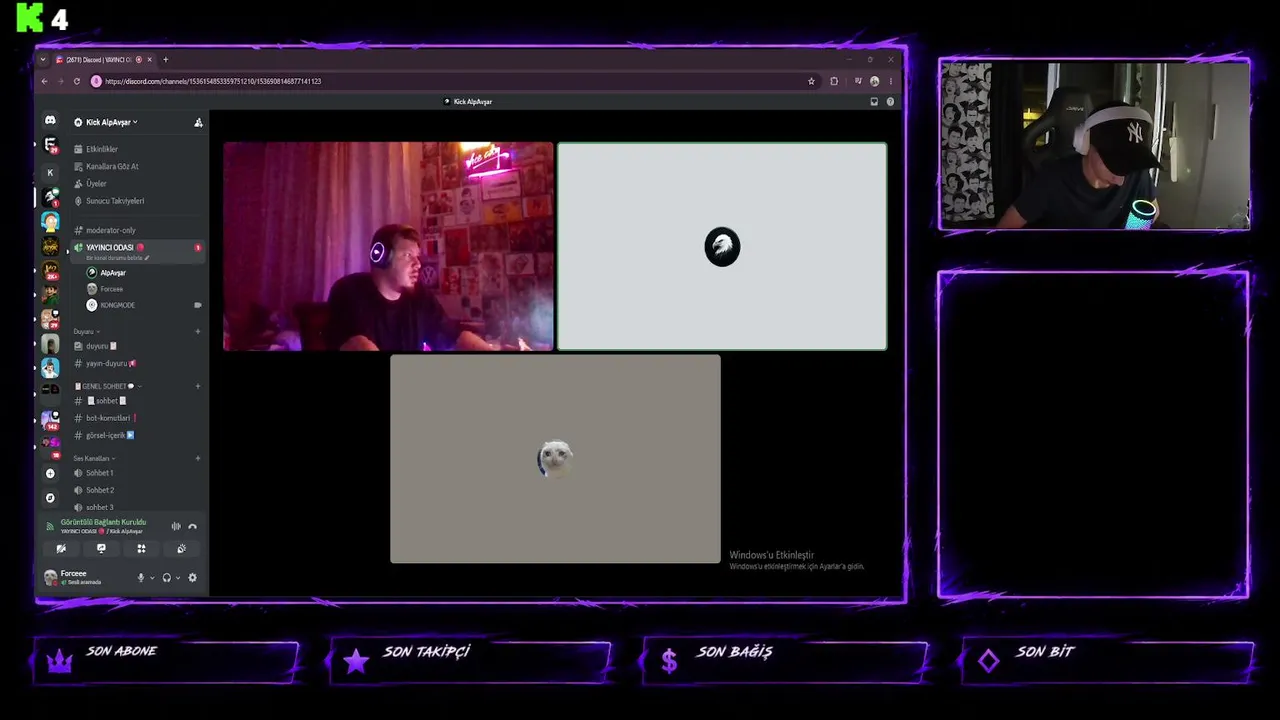Create channel in Ses Kanalları category
1280x720 pixels.
[x=198, y=458]
